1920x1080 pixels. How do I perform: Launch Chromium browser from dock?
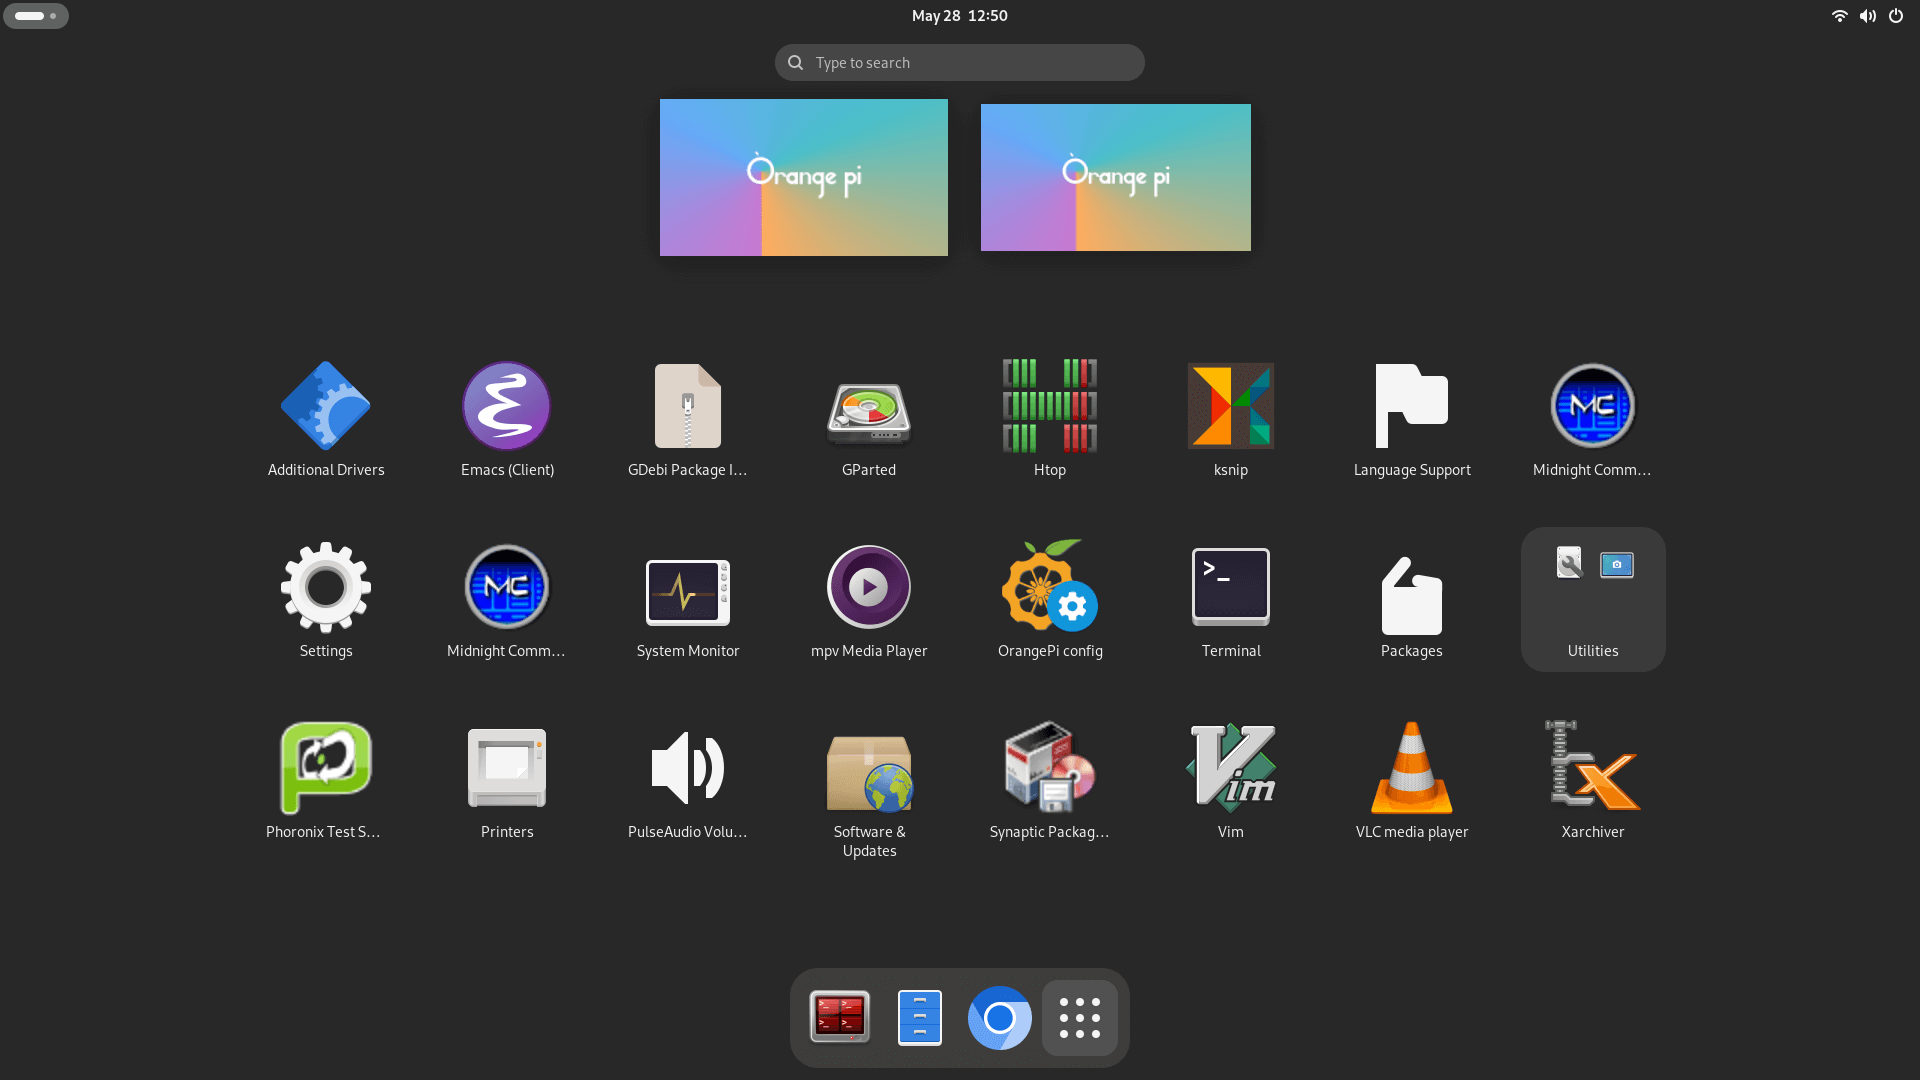1000,1018
